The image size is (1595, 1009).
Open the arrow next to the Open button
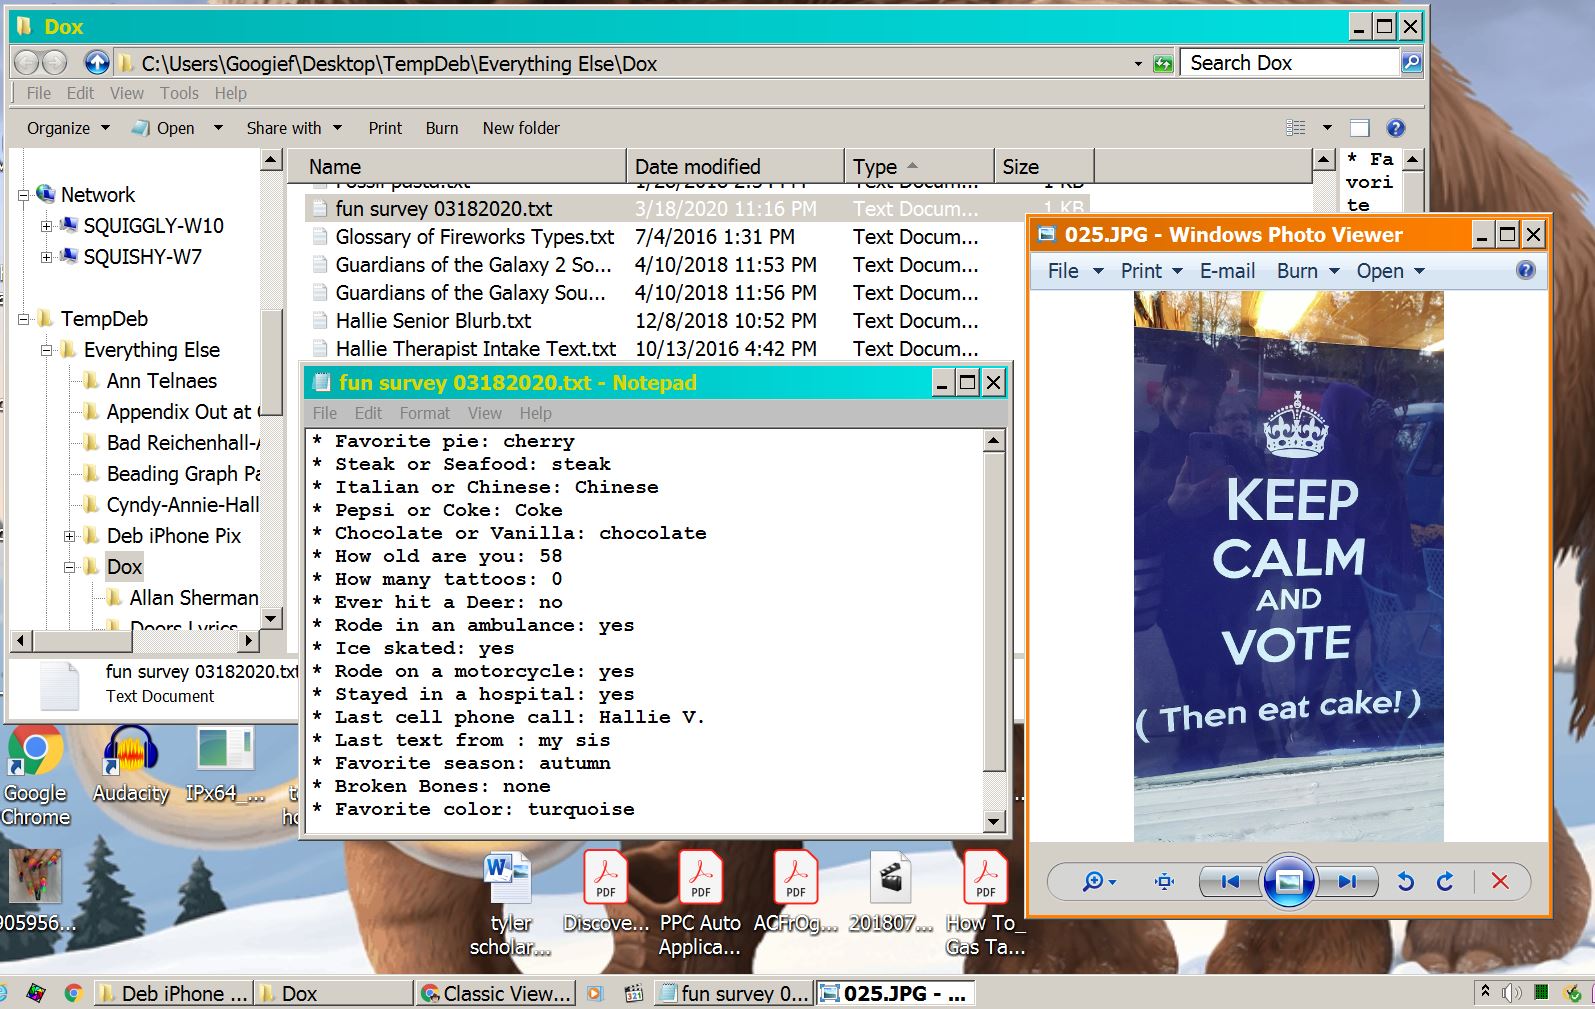(x=218, y=128)
